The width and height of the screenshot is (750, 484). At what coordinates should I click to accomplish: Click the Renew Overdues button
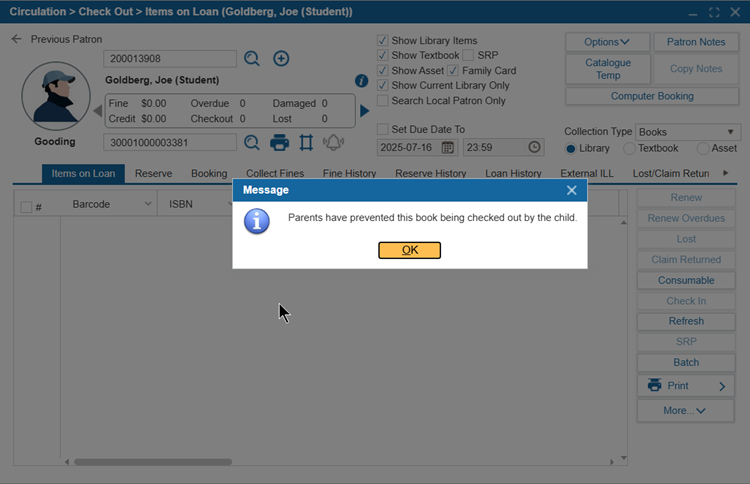686,218
